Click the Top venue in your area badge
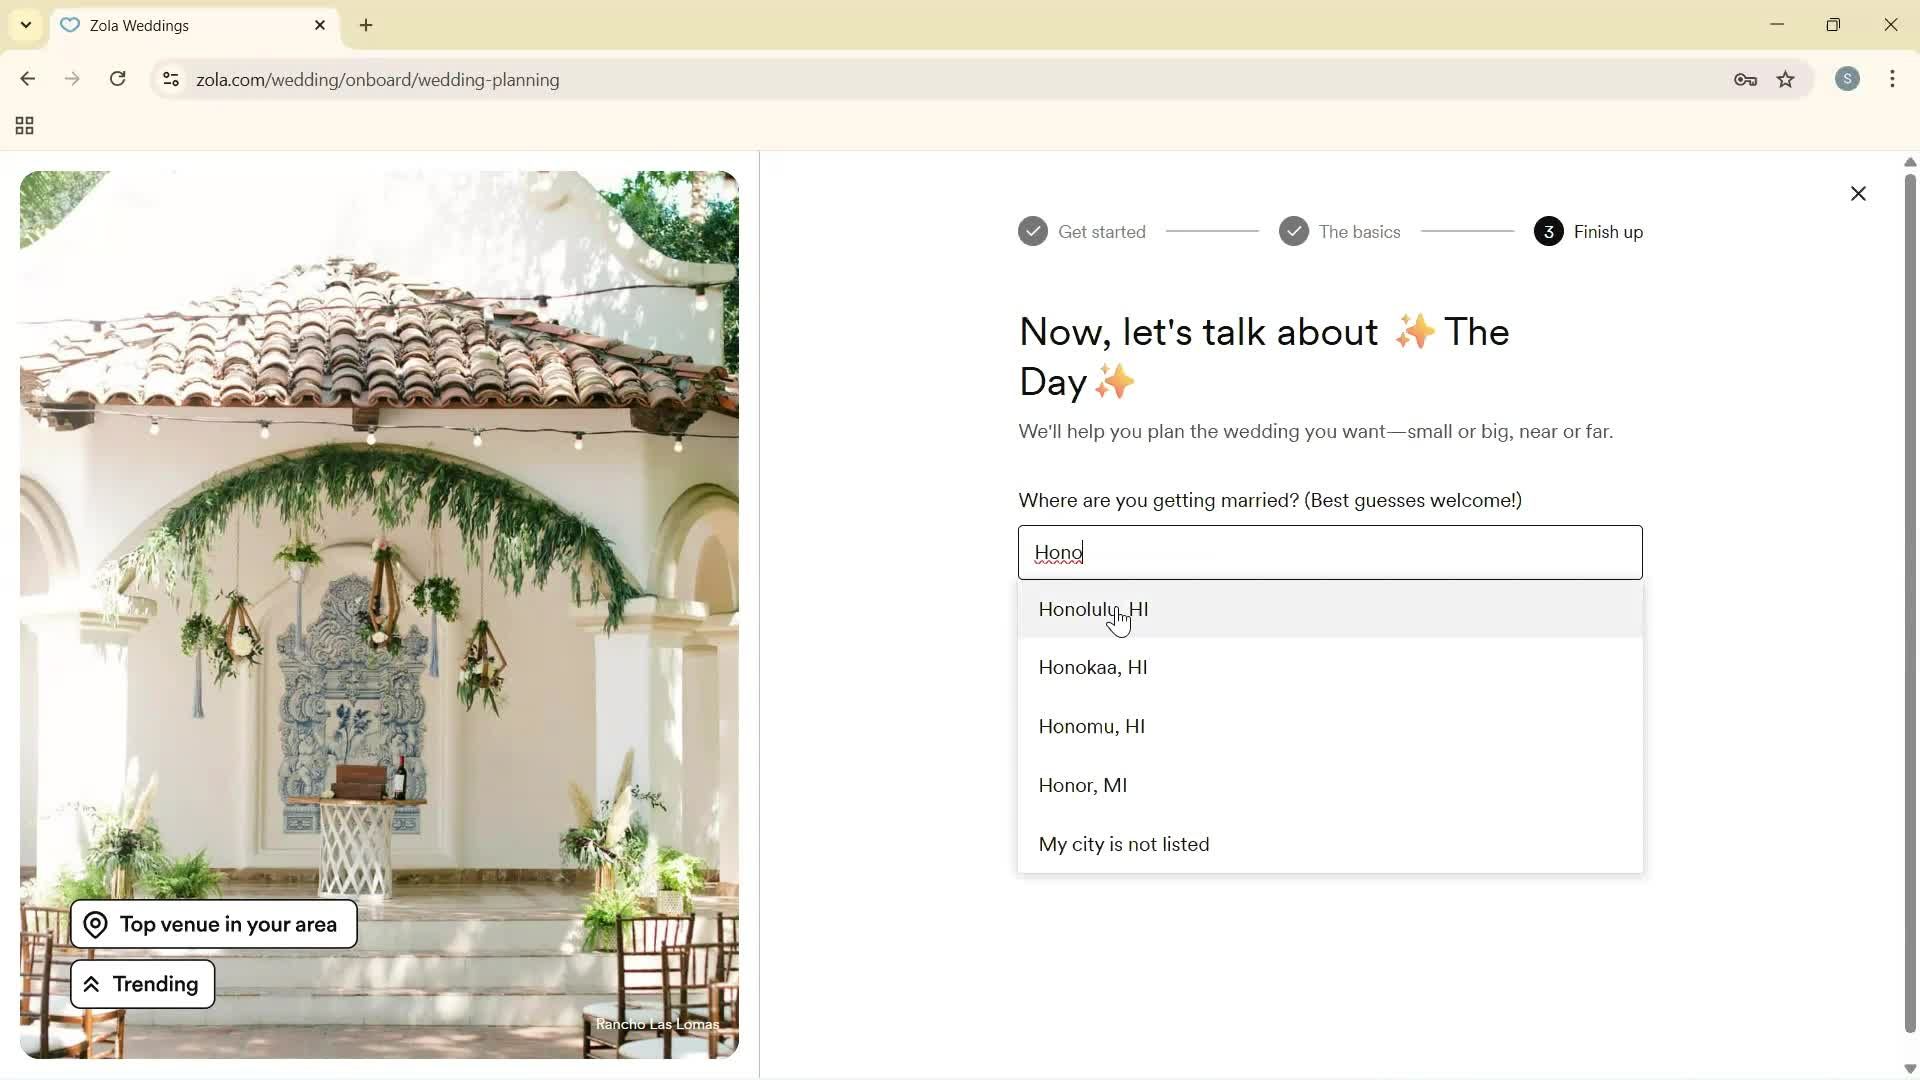Viewport: 1920px width, 1080px height. tap(212, 923)
